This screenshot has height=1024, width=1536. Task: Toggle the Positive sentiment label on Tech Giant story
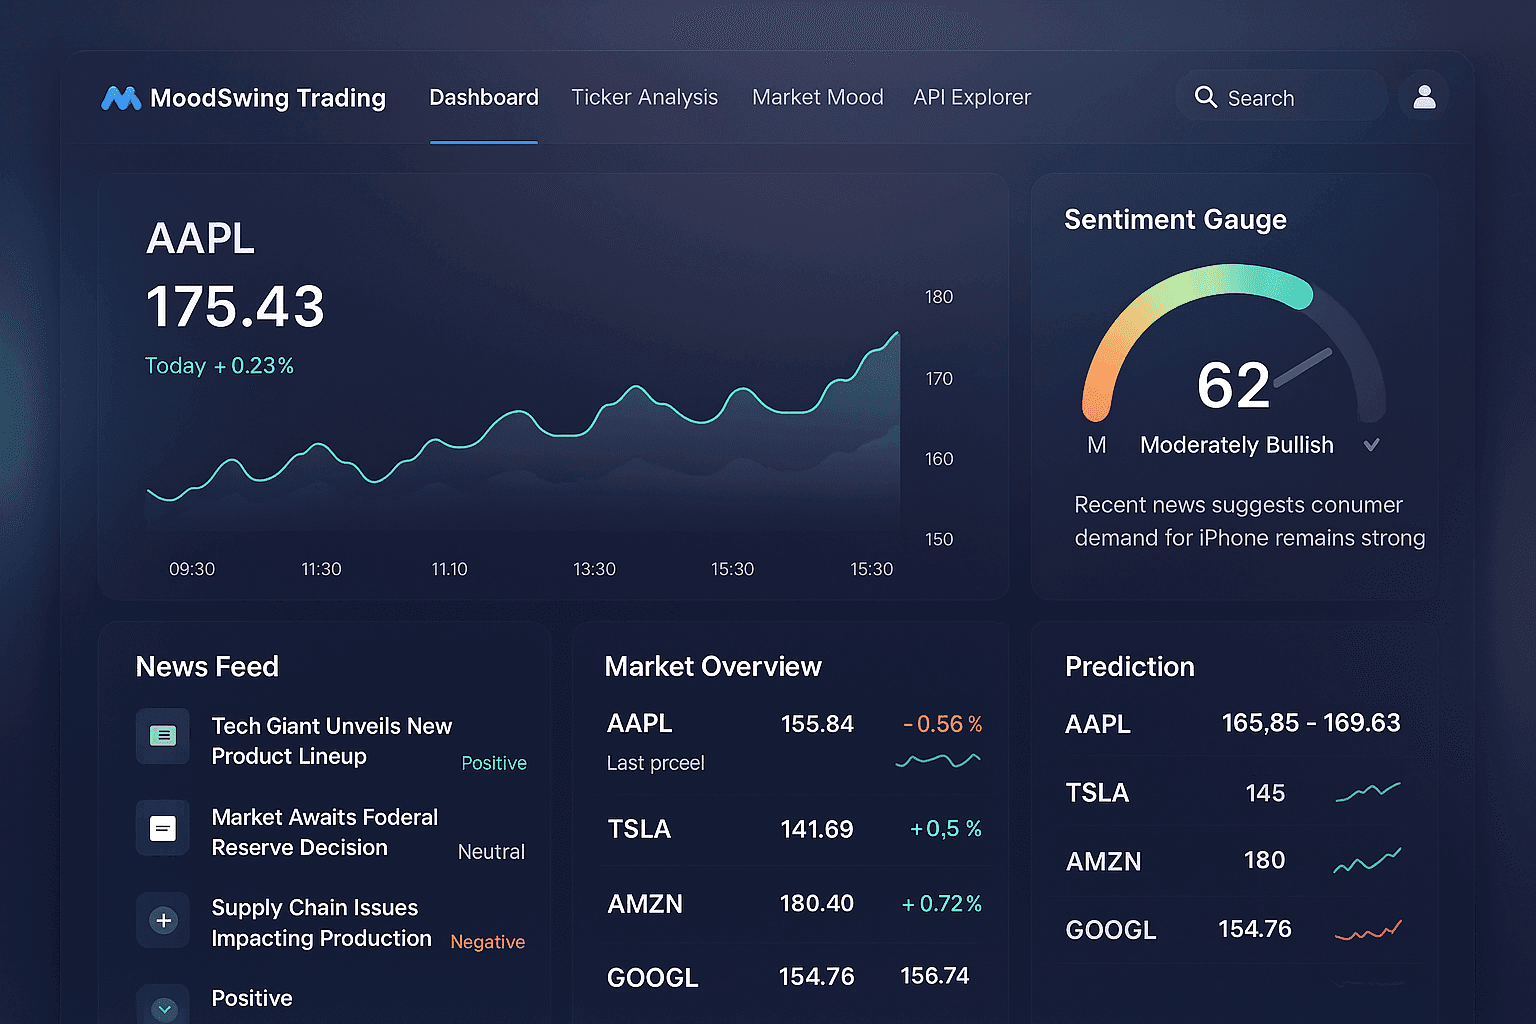click(x=494, y=762)
